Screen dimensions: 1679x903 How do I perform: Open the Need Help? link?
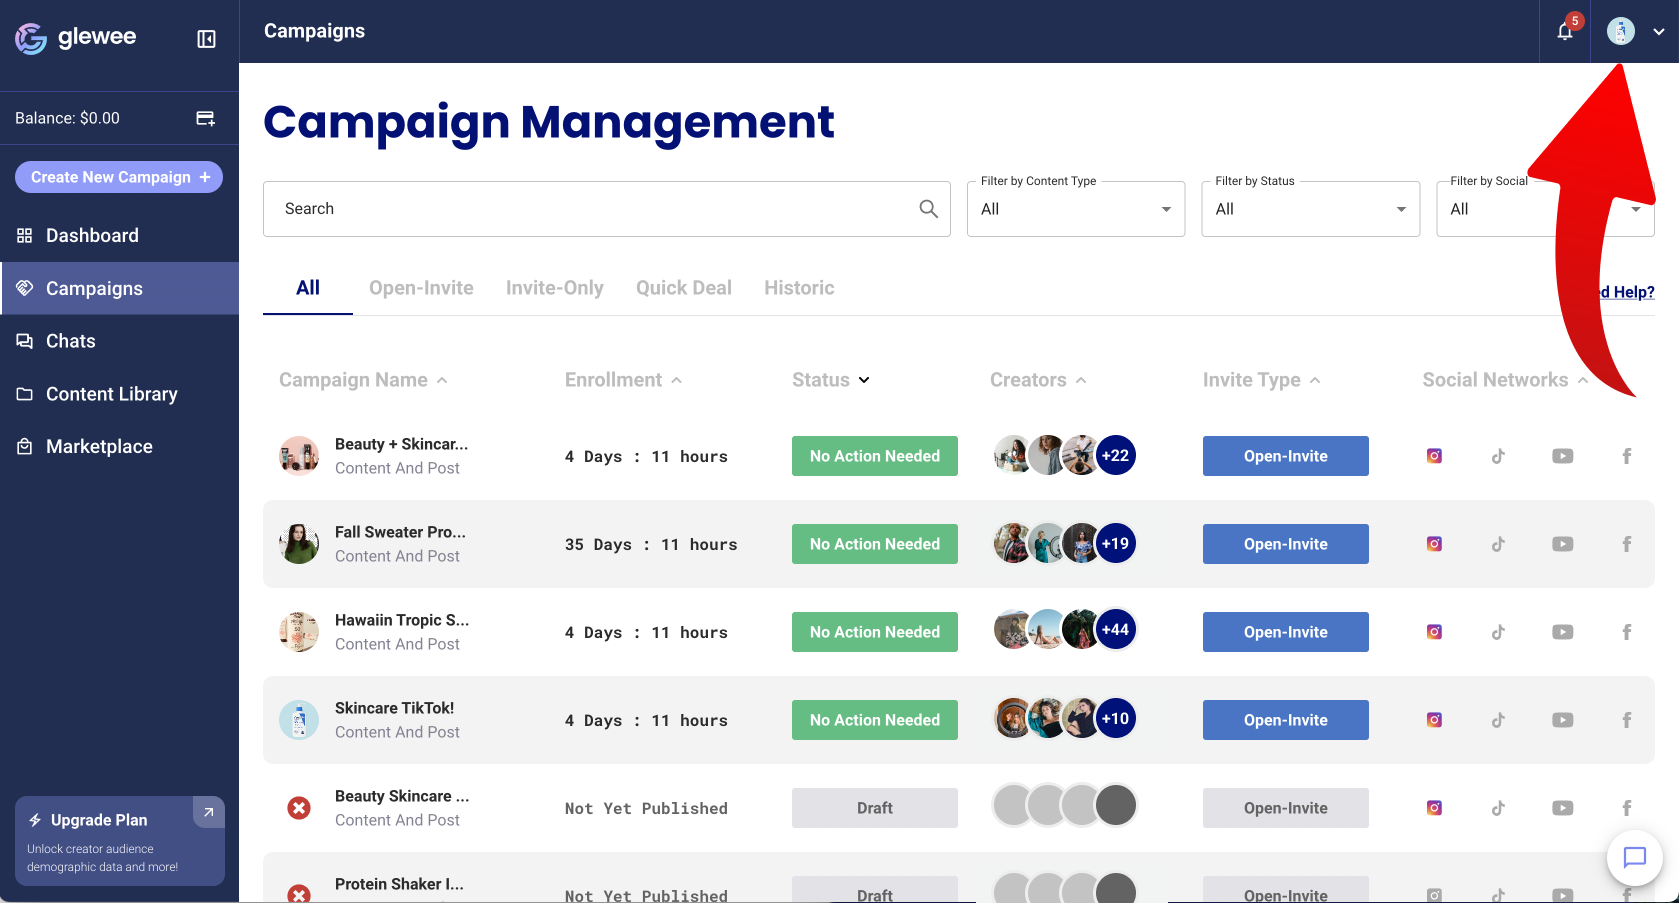1628,292
